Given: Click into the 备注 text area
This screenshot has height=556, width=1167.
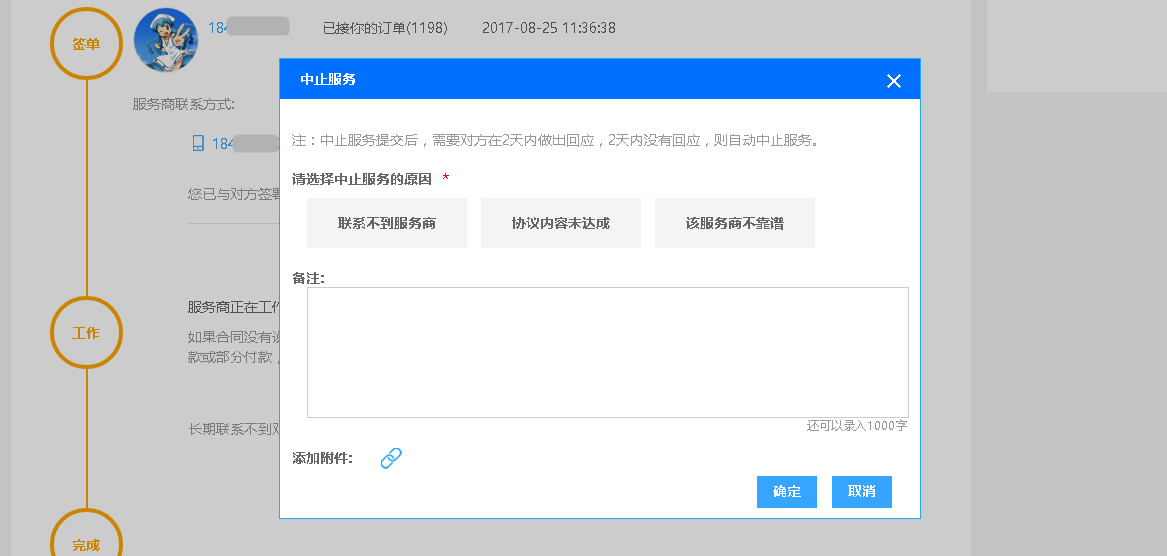Looking at the screenshot, I should click(x=607, y=352).
